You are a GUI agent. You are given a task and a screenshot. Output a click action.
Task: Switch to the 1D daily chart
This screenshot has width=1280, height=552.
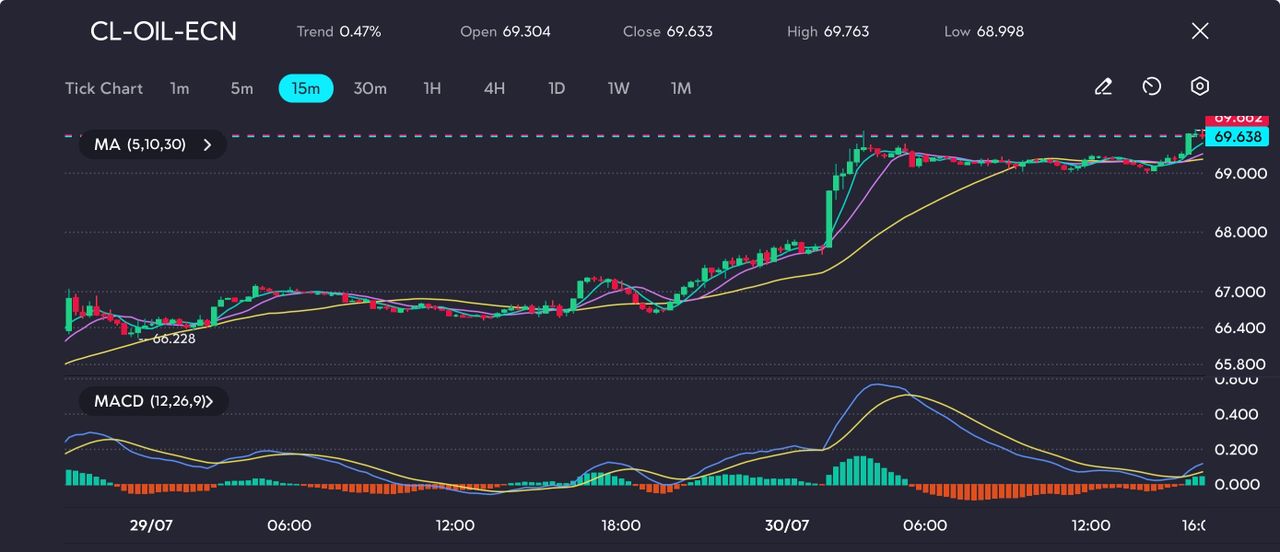pyautogui.click(x=557, y=88)
